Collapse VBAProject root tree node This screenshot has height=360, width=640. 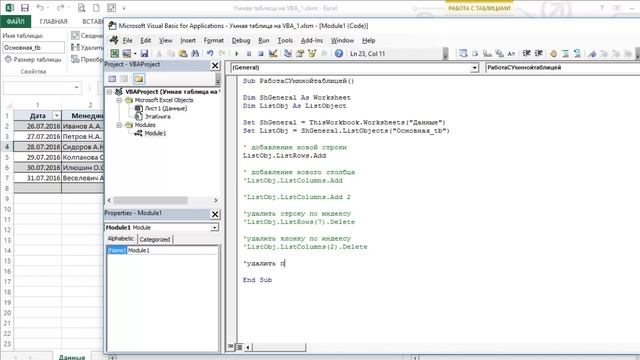click(x=109, y=92)
